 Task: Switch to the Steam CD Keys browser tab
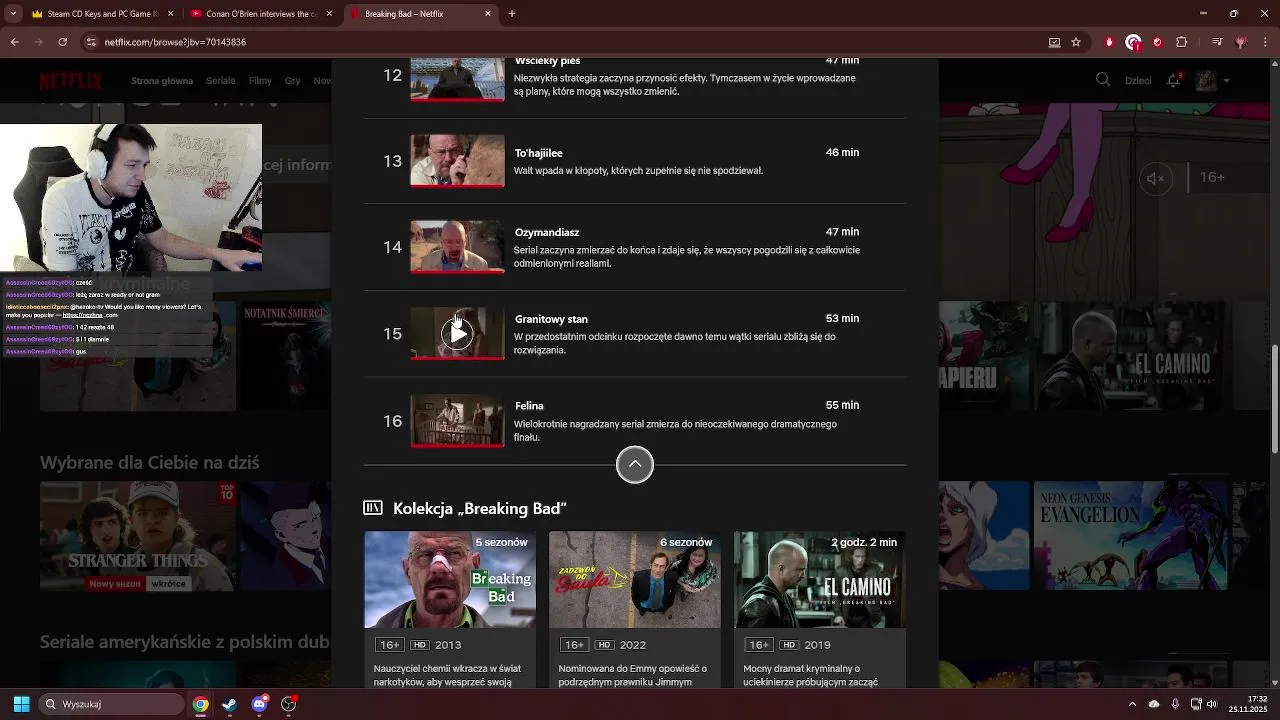click(100, 14)
